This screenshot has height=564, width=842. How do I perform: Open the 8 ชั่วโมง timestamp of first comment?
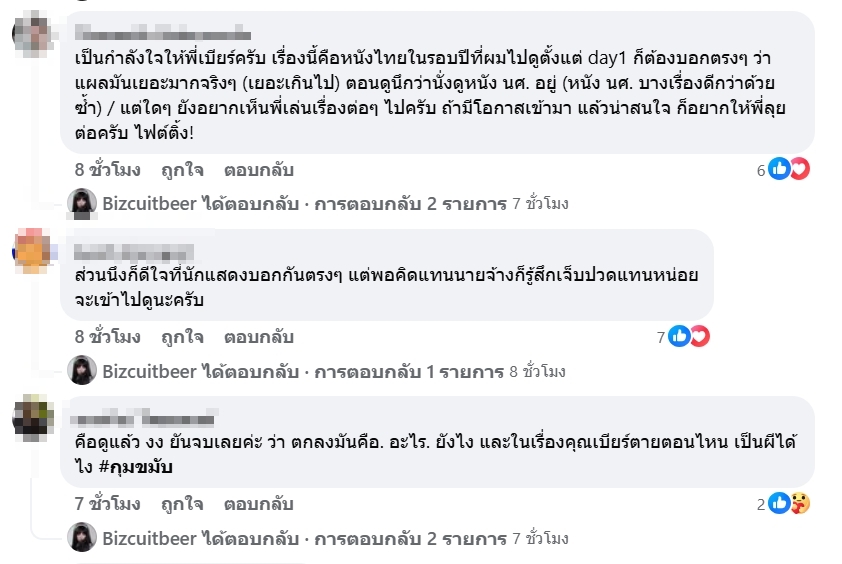pos(107,170)
